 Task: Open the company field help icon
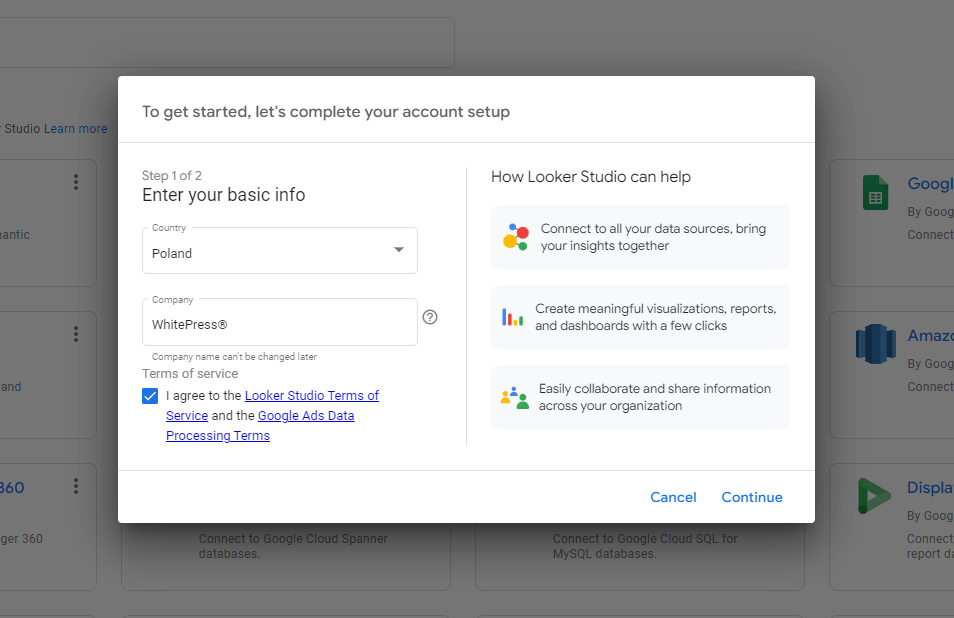(430, 317)
